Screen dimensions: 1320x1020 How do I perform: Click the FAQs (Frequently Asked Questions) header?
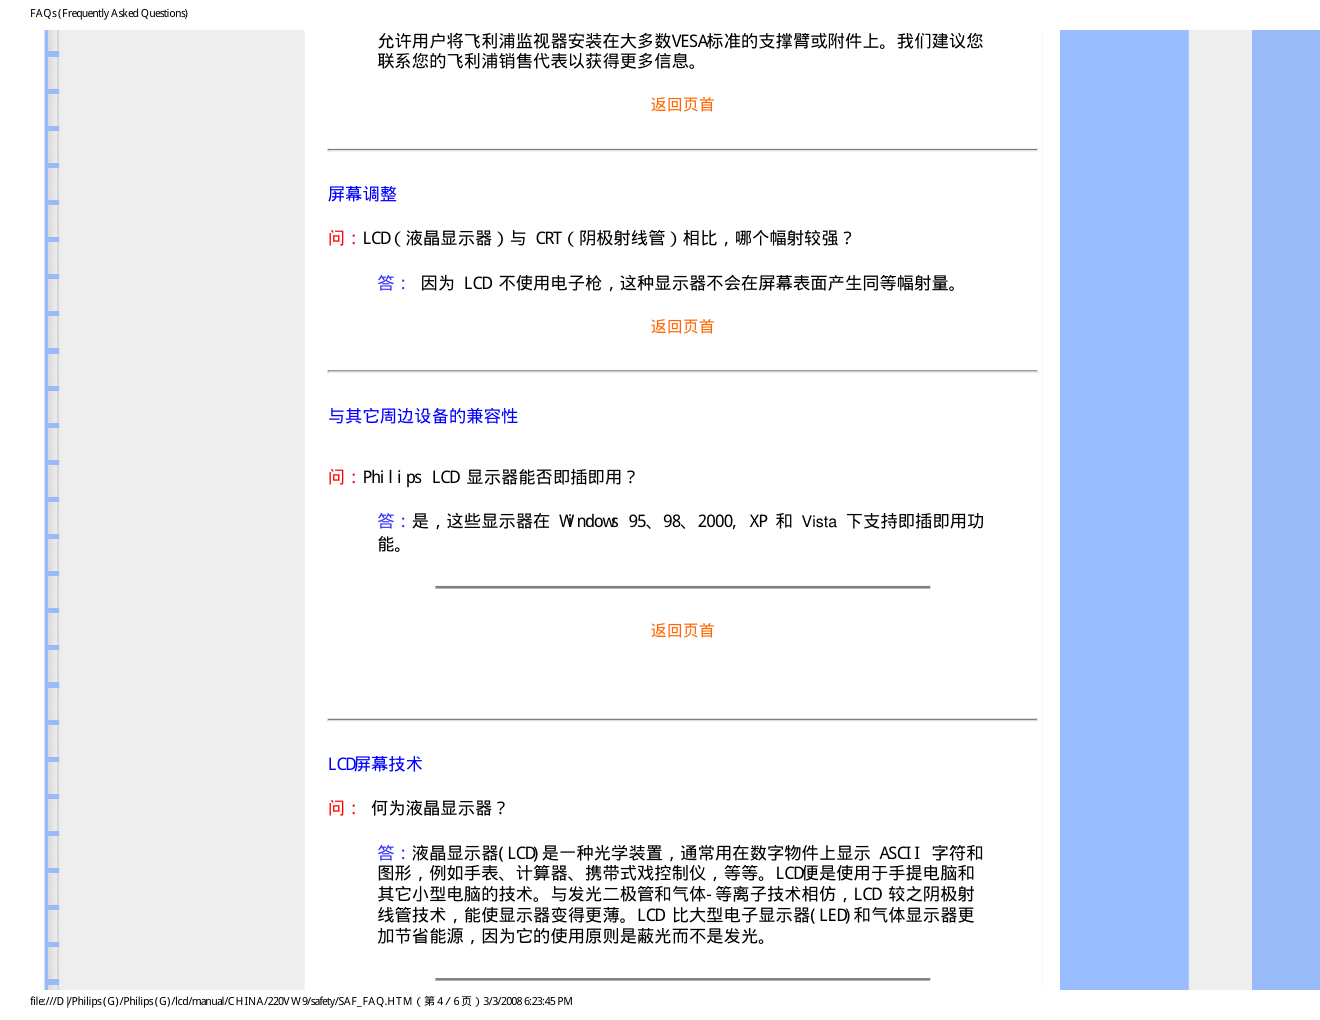(x=109, y=13)
